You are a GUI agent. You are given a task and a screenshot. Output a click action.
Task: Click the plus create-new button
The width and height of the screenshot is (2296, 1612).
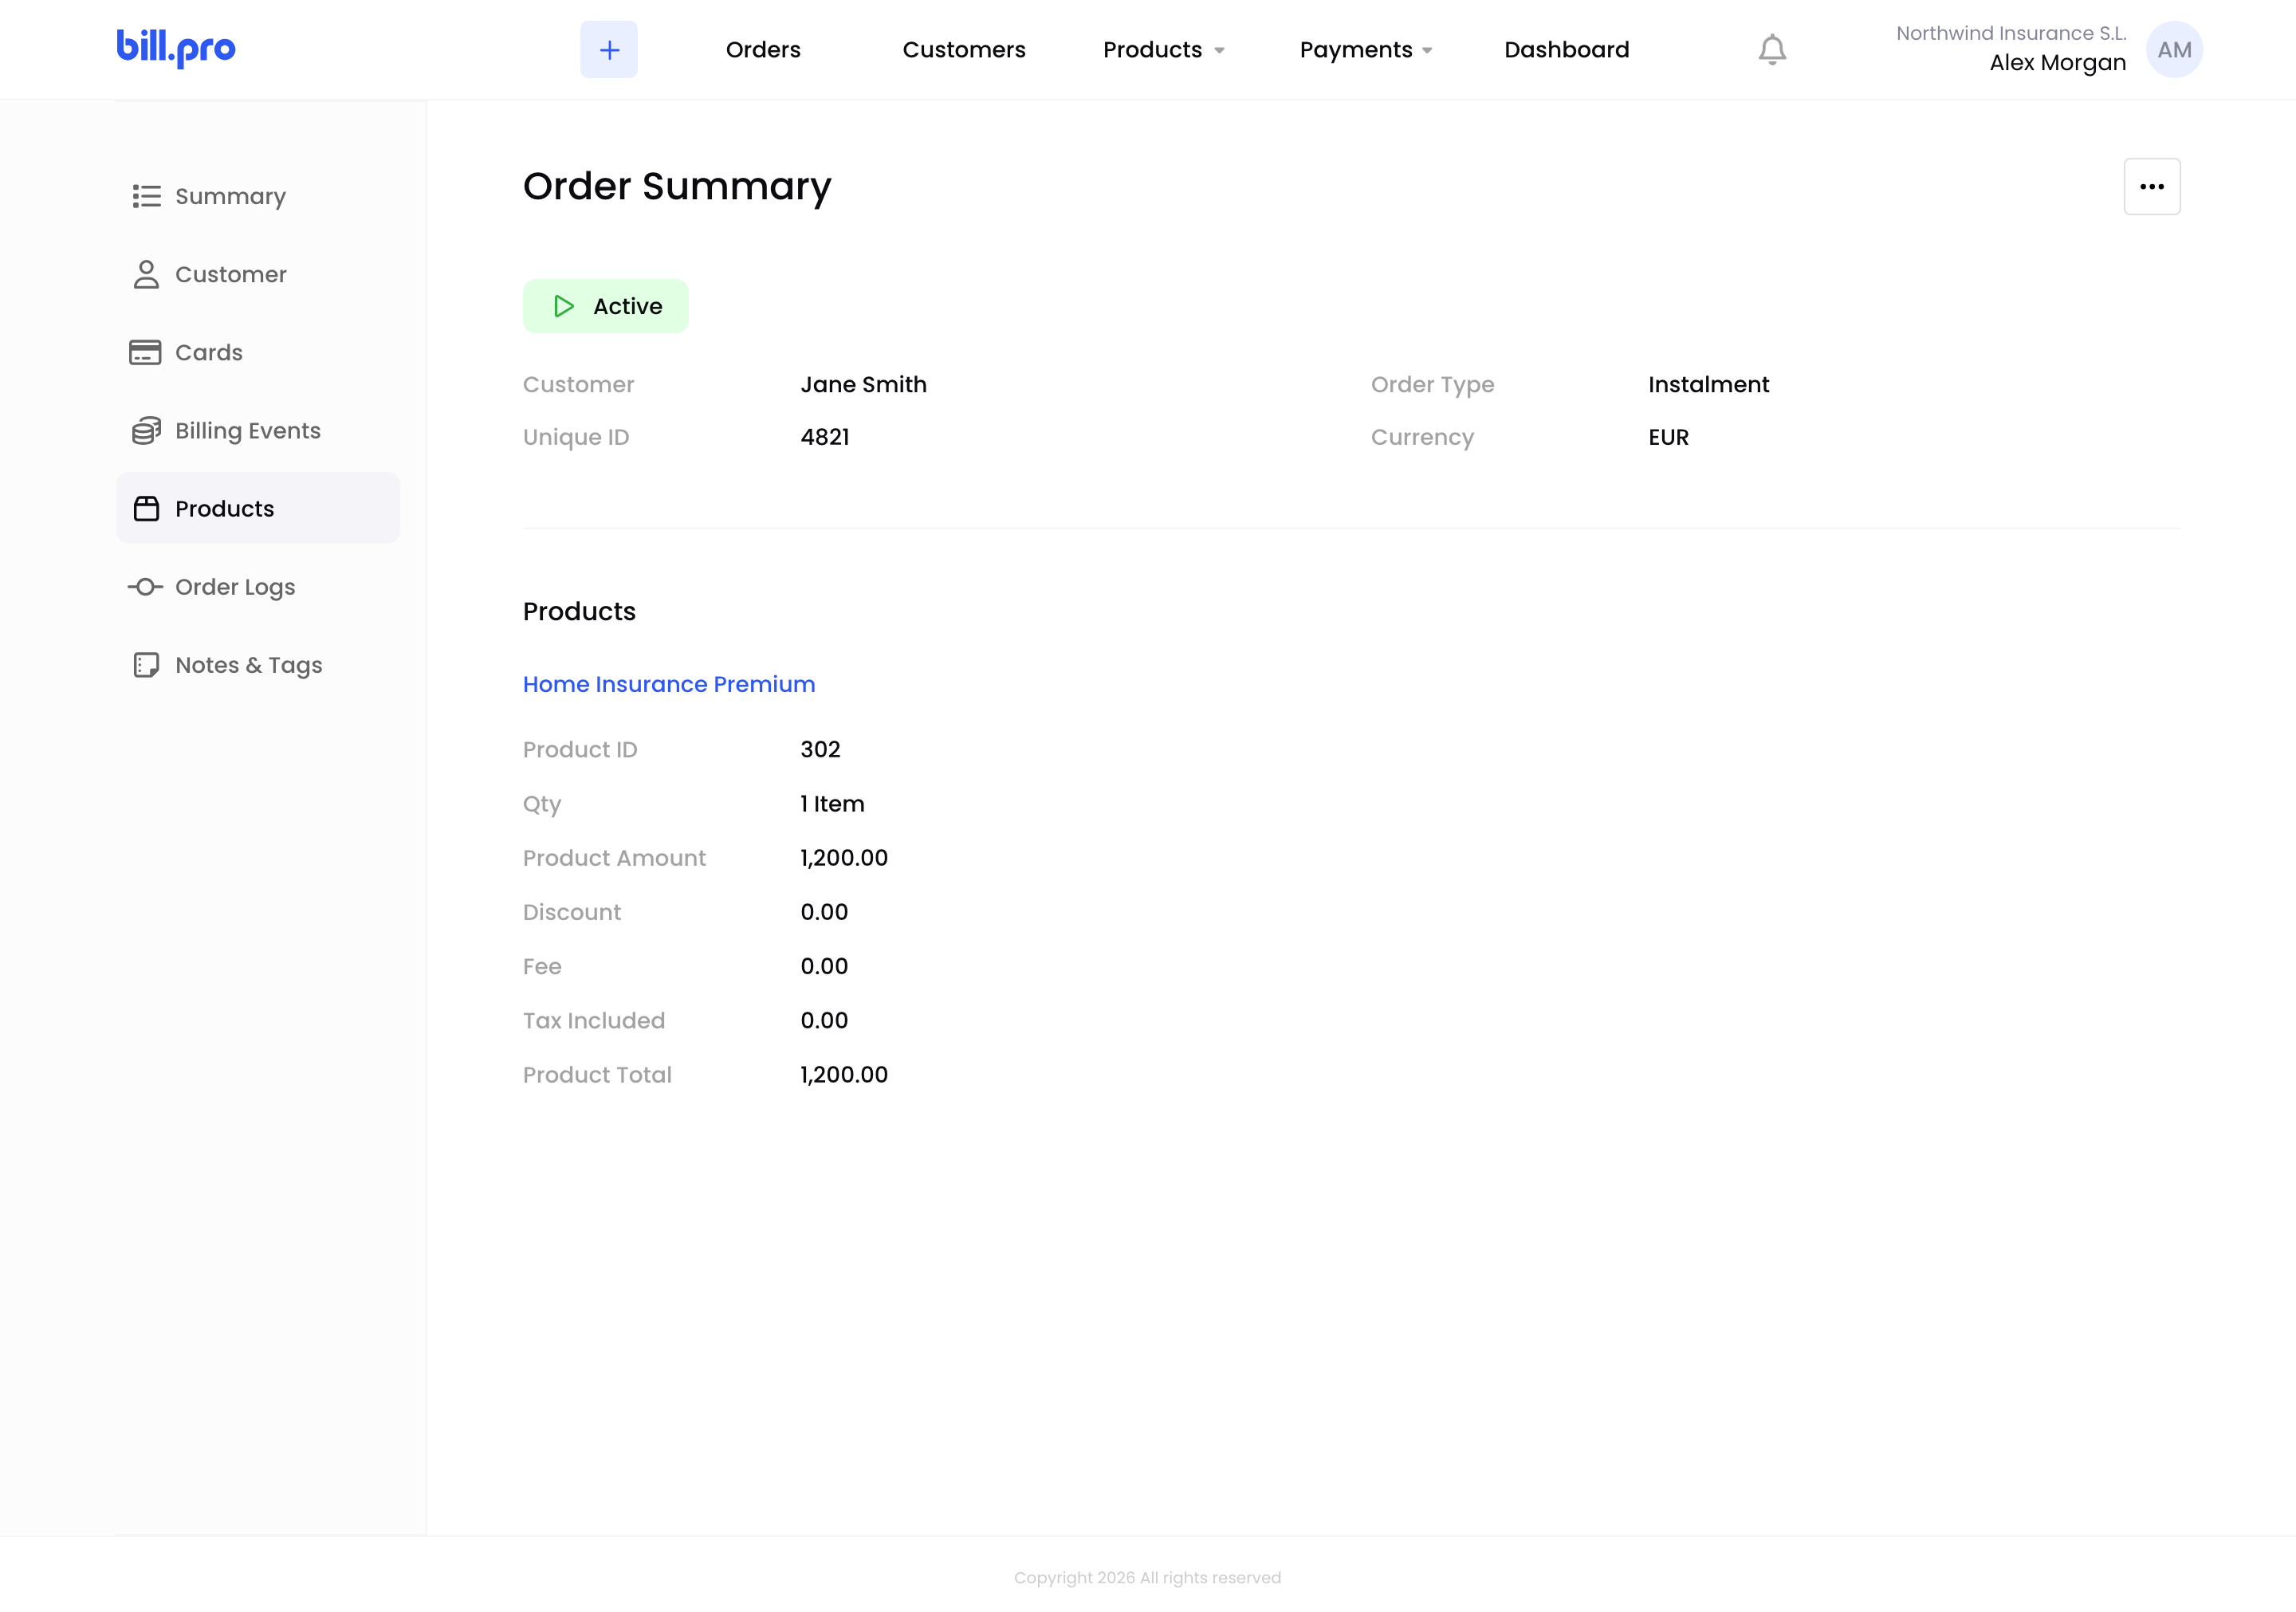pyautogui.click(x=609, y=49)
